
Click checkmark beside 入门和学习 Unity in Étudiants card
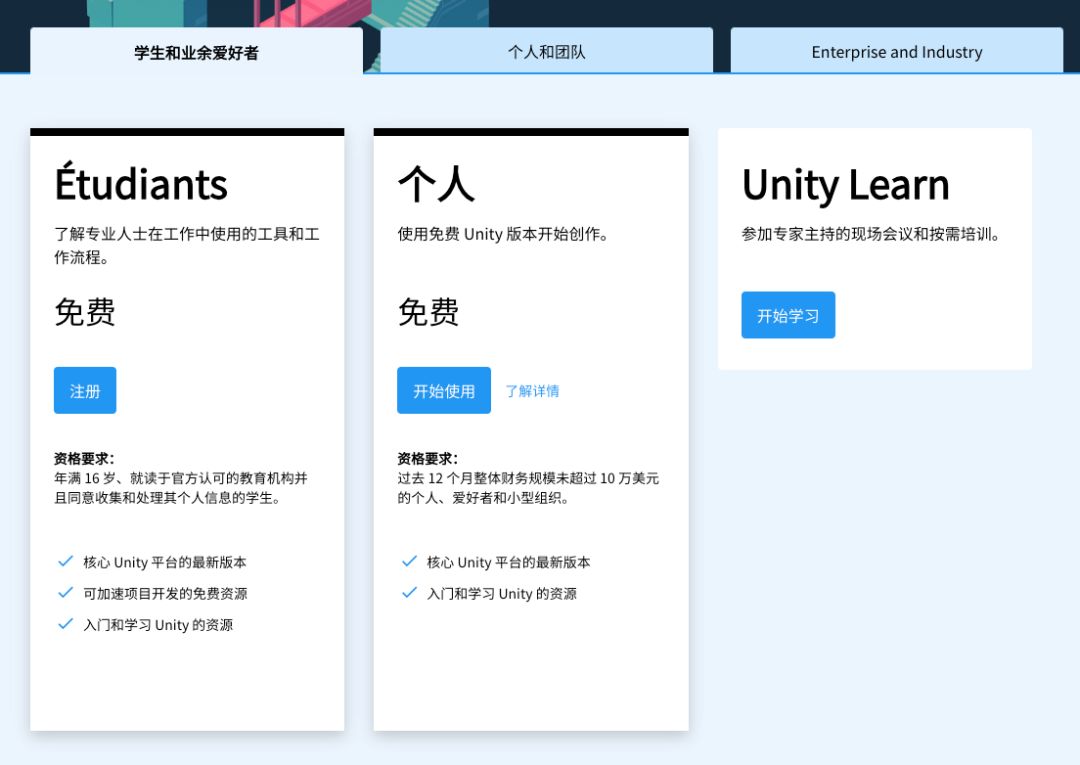point(65,624)
